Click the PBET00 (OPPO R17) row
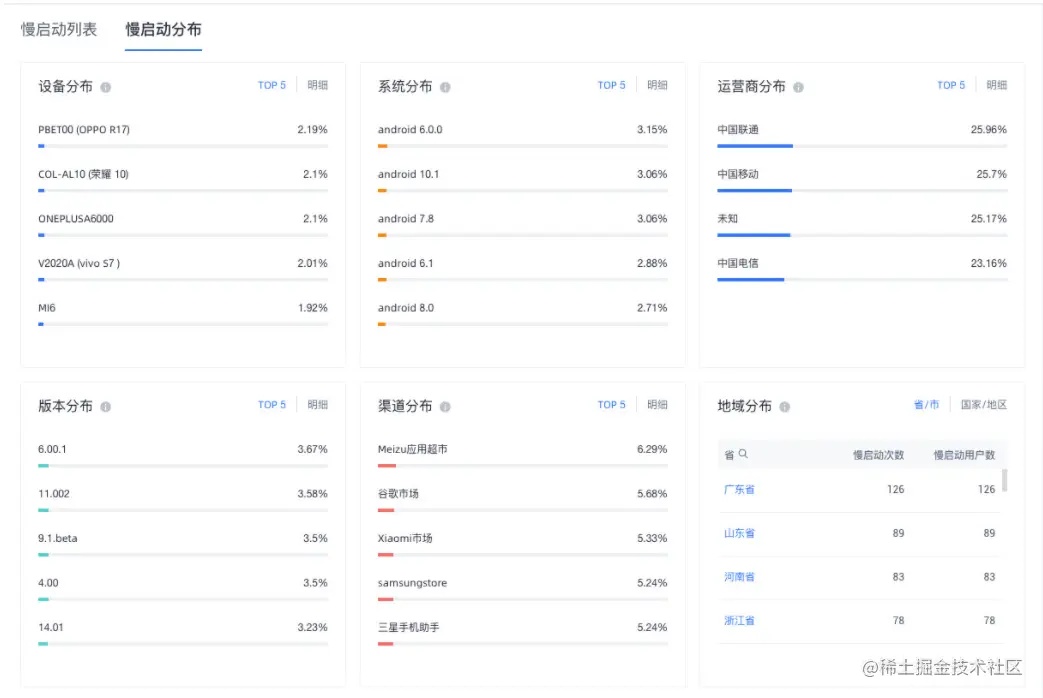1043x698 pixels. click(183, 136)
